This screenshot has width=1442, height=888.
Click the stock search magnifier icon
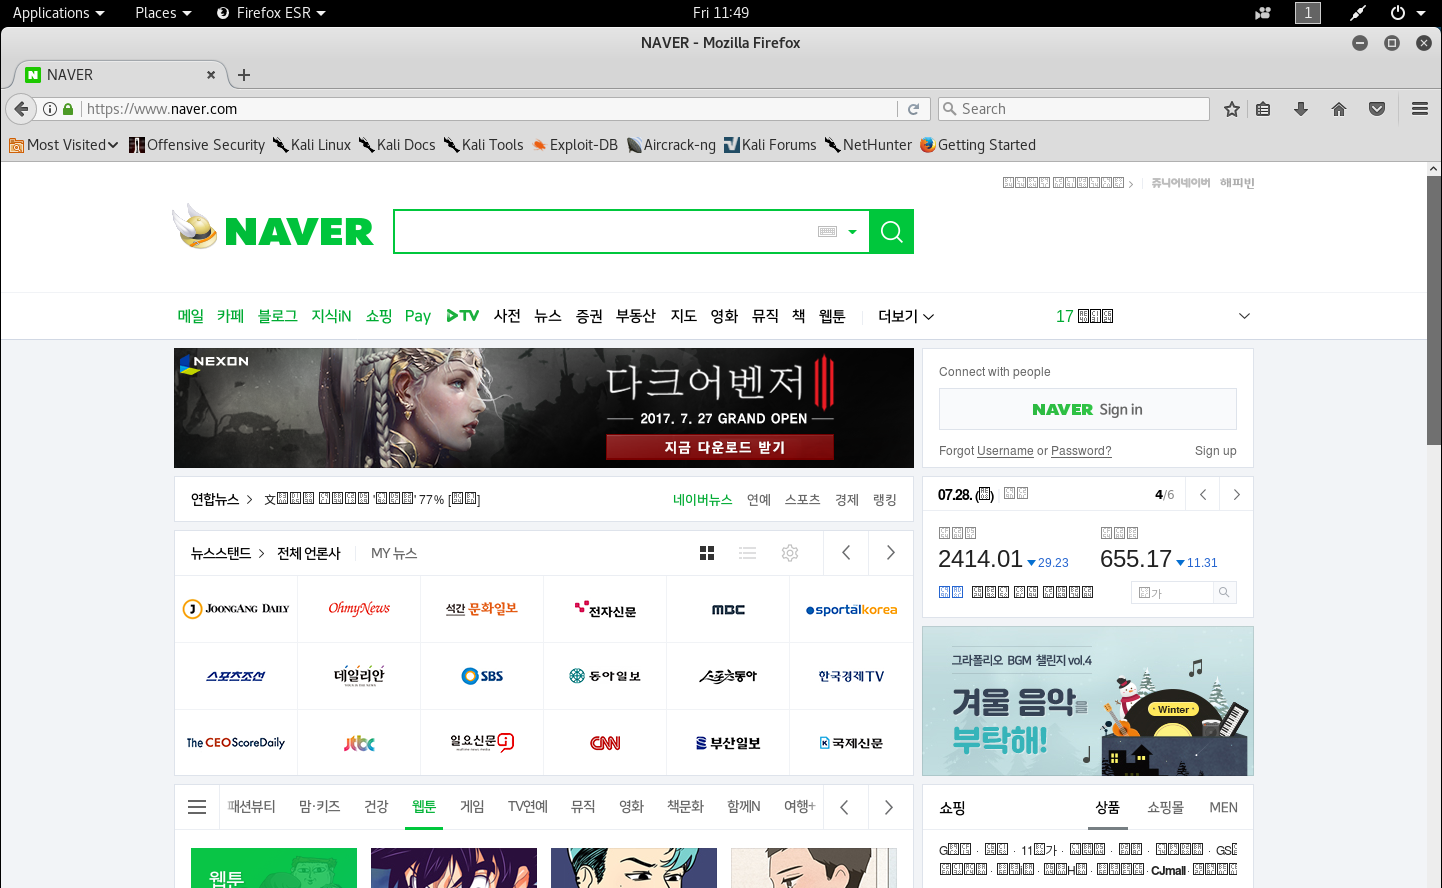pyautogui.click(x=1224, y=593)
